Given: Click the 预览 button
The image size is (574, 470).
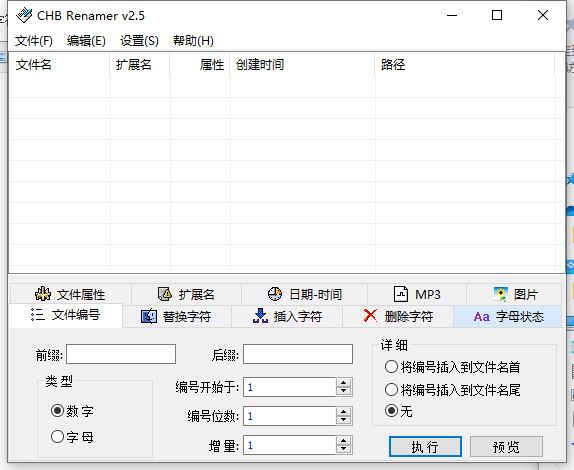Looking at the screenshot, I should pos(506,447).
